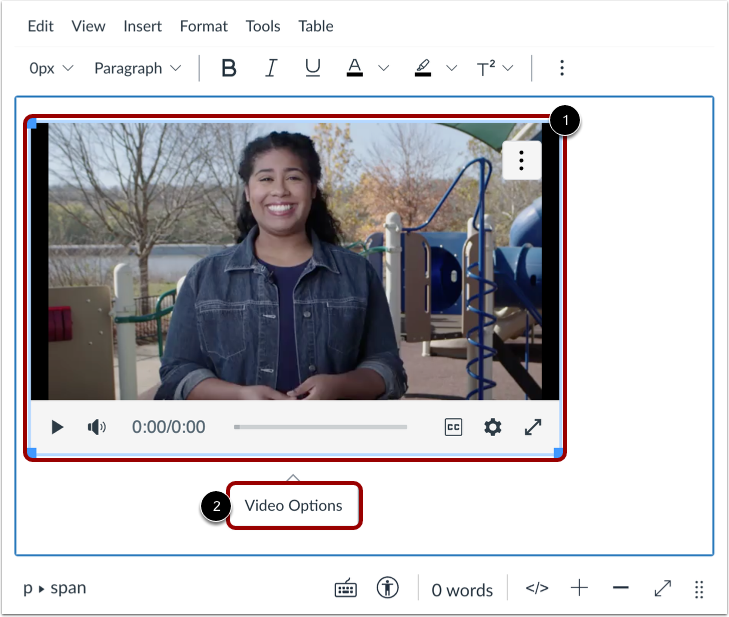Viewport: 729px width, 617px height.
Task: Apply the background highlight color button
Action: (423, 68)
